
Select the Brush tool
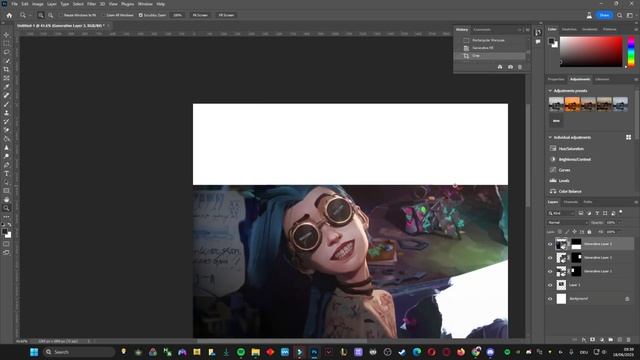coord(6,104)
